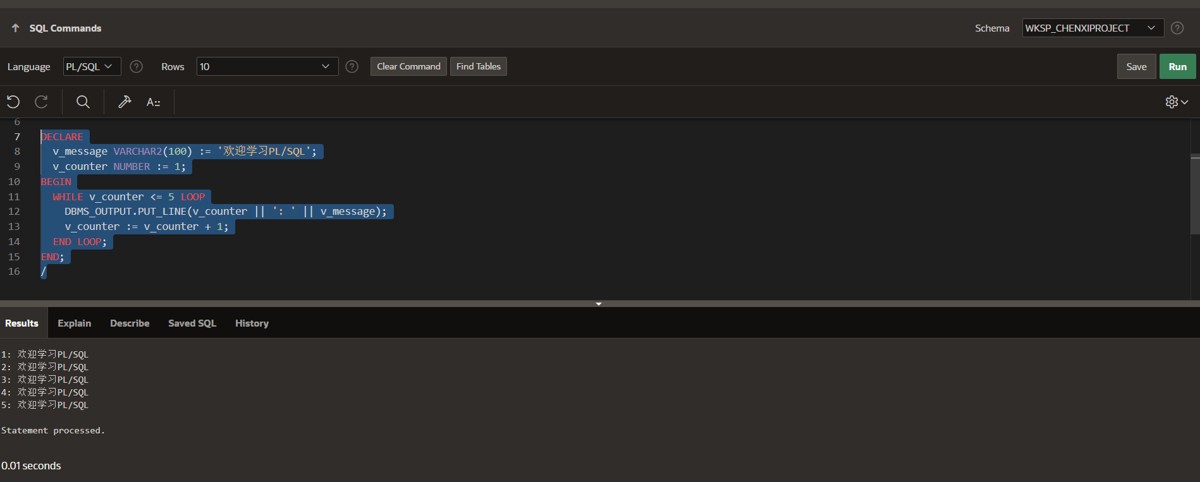This screenshot has width=1200, height=482.
Task: Click the help icon next to Rows
Action: click(352, 67)
